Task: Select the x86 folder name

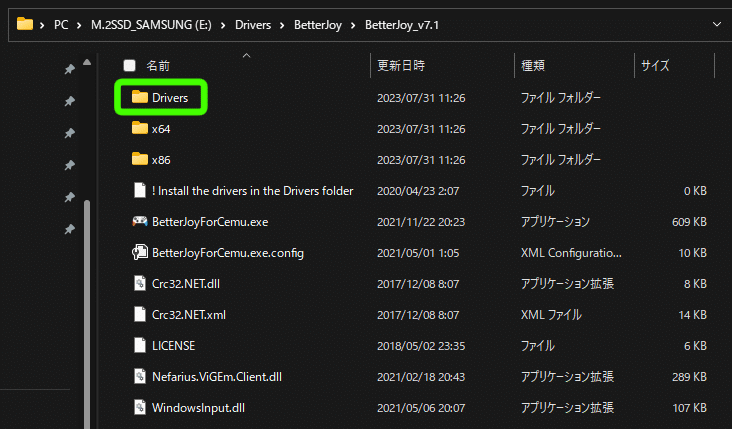Action: pyautogui.click(x=161, y=160)
